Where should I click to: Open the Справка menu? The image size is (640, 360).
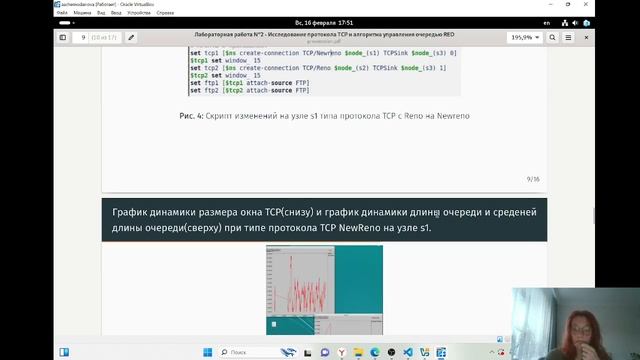165,13
